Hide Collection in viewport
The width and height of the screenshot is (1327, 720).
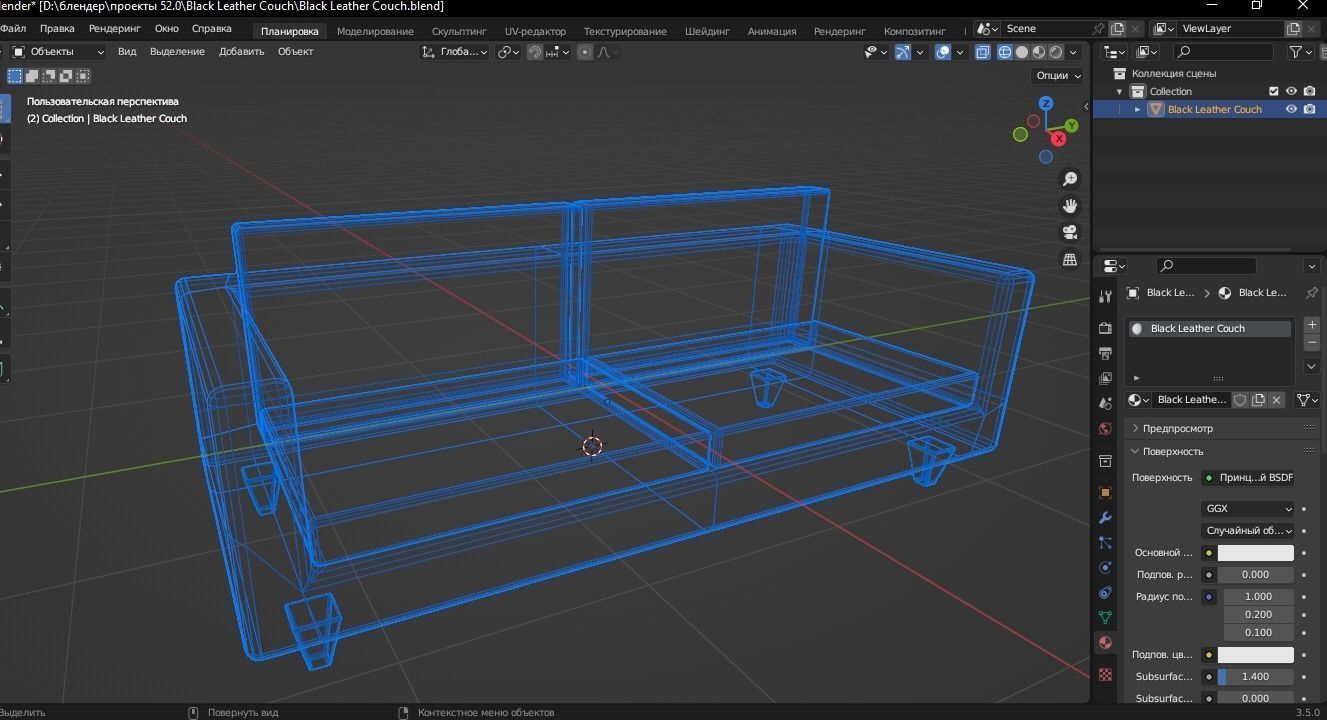1291,91
